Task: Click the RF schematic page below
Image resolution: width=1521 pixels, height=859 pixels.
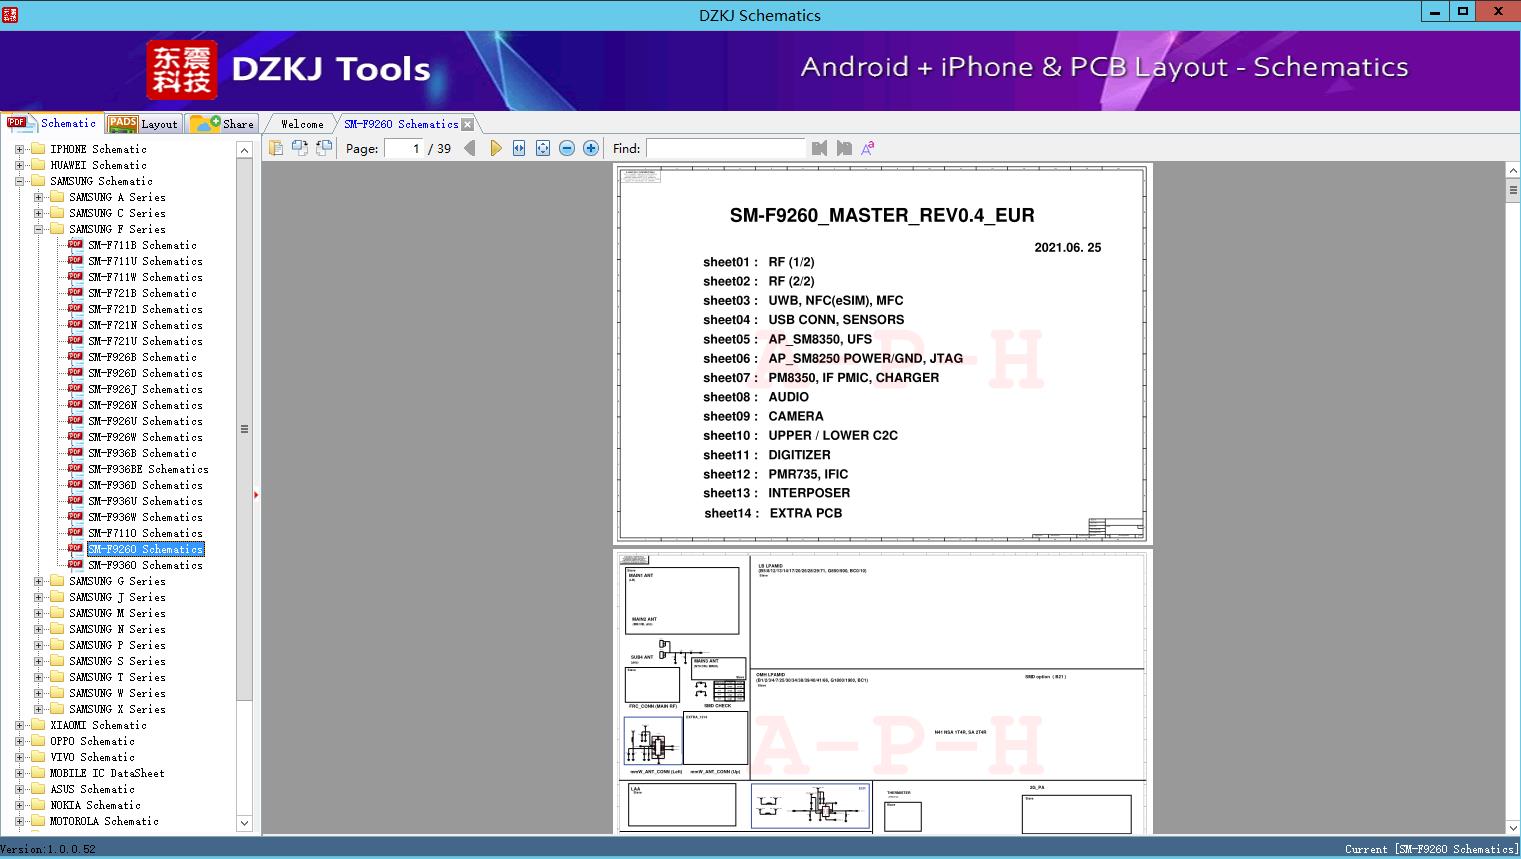Action: (x=883, y=692)
